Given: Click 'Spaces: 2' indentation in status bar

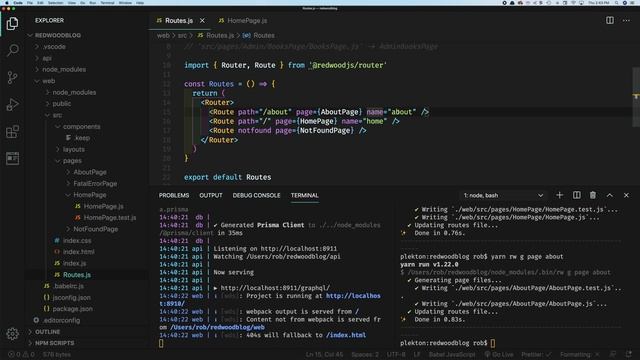Looking at the screenshot, I should pos(364,354).
